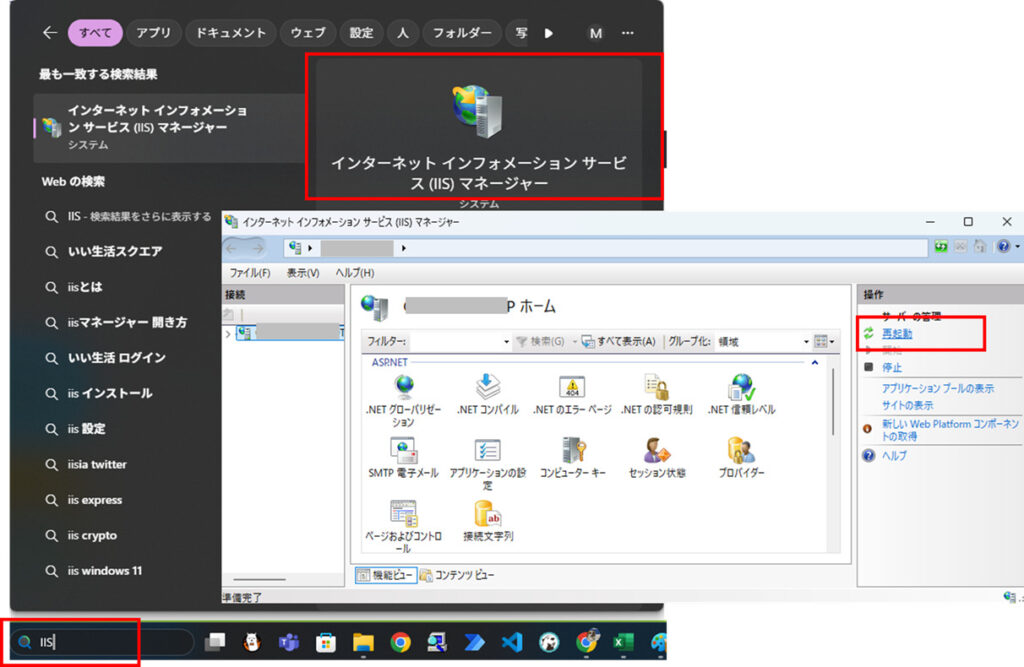This screenshot has width=1024, height=667.
Task: Select the ドキュメント search filter tab
Action: 231,33
